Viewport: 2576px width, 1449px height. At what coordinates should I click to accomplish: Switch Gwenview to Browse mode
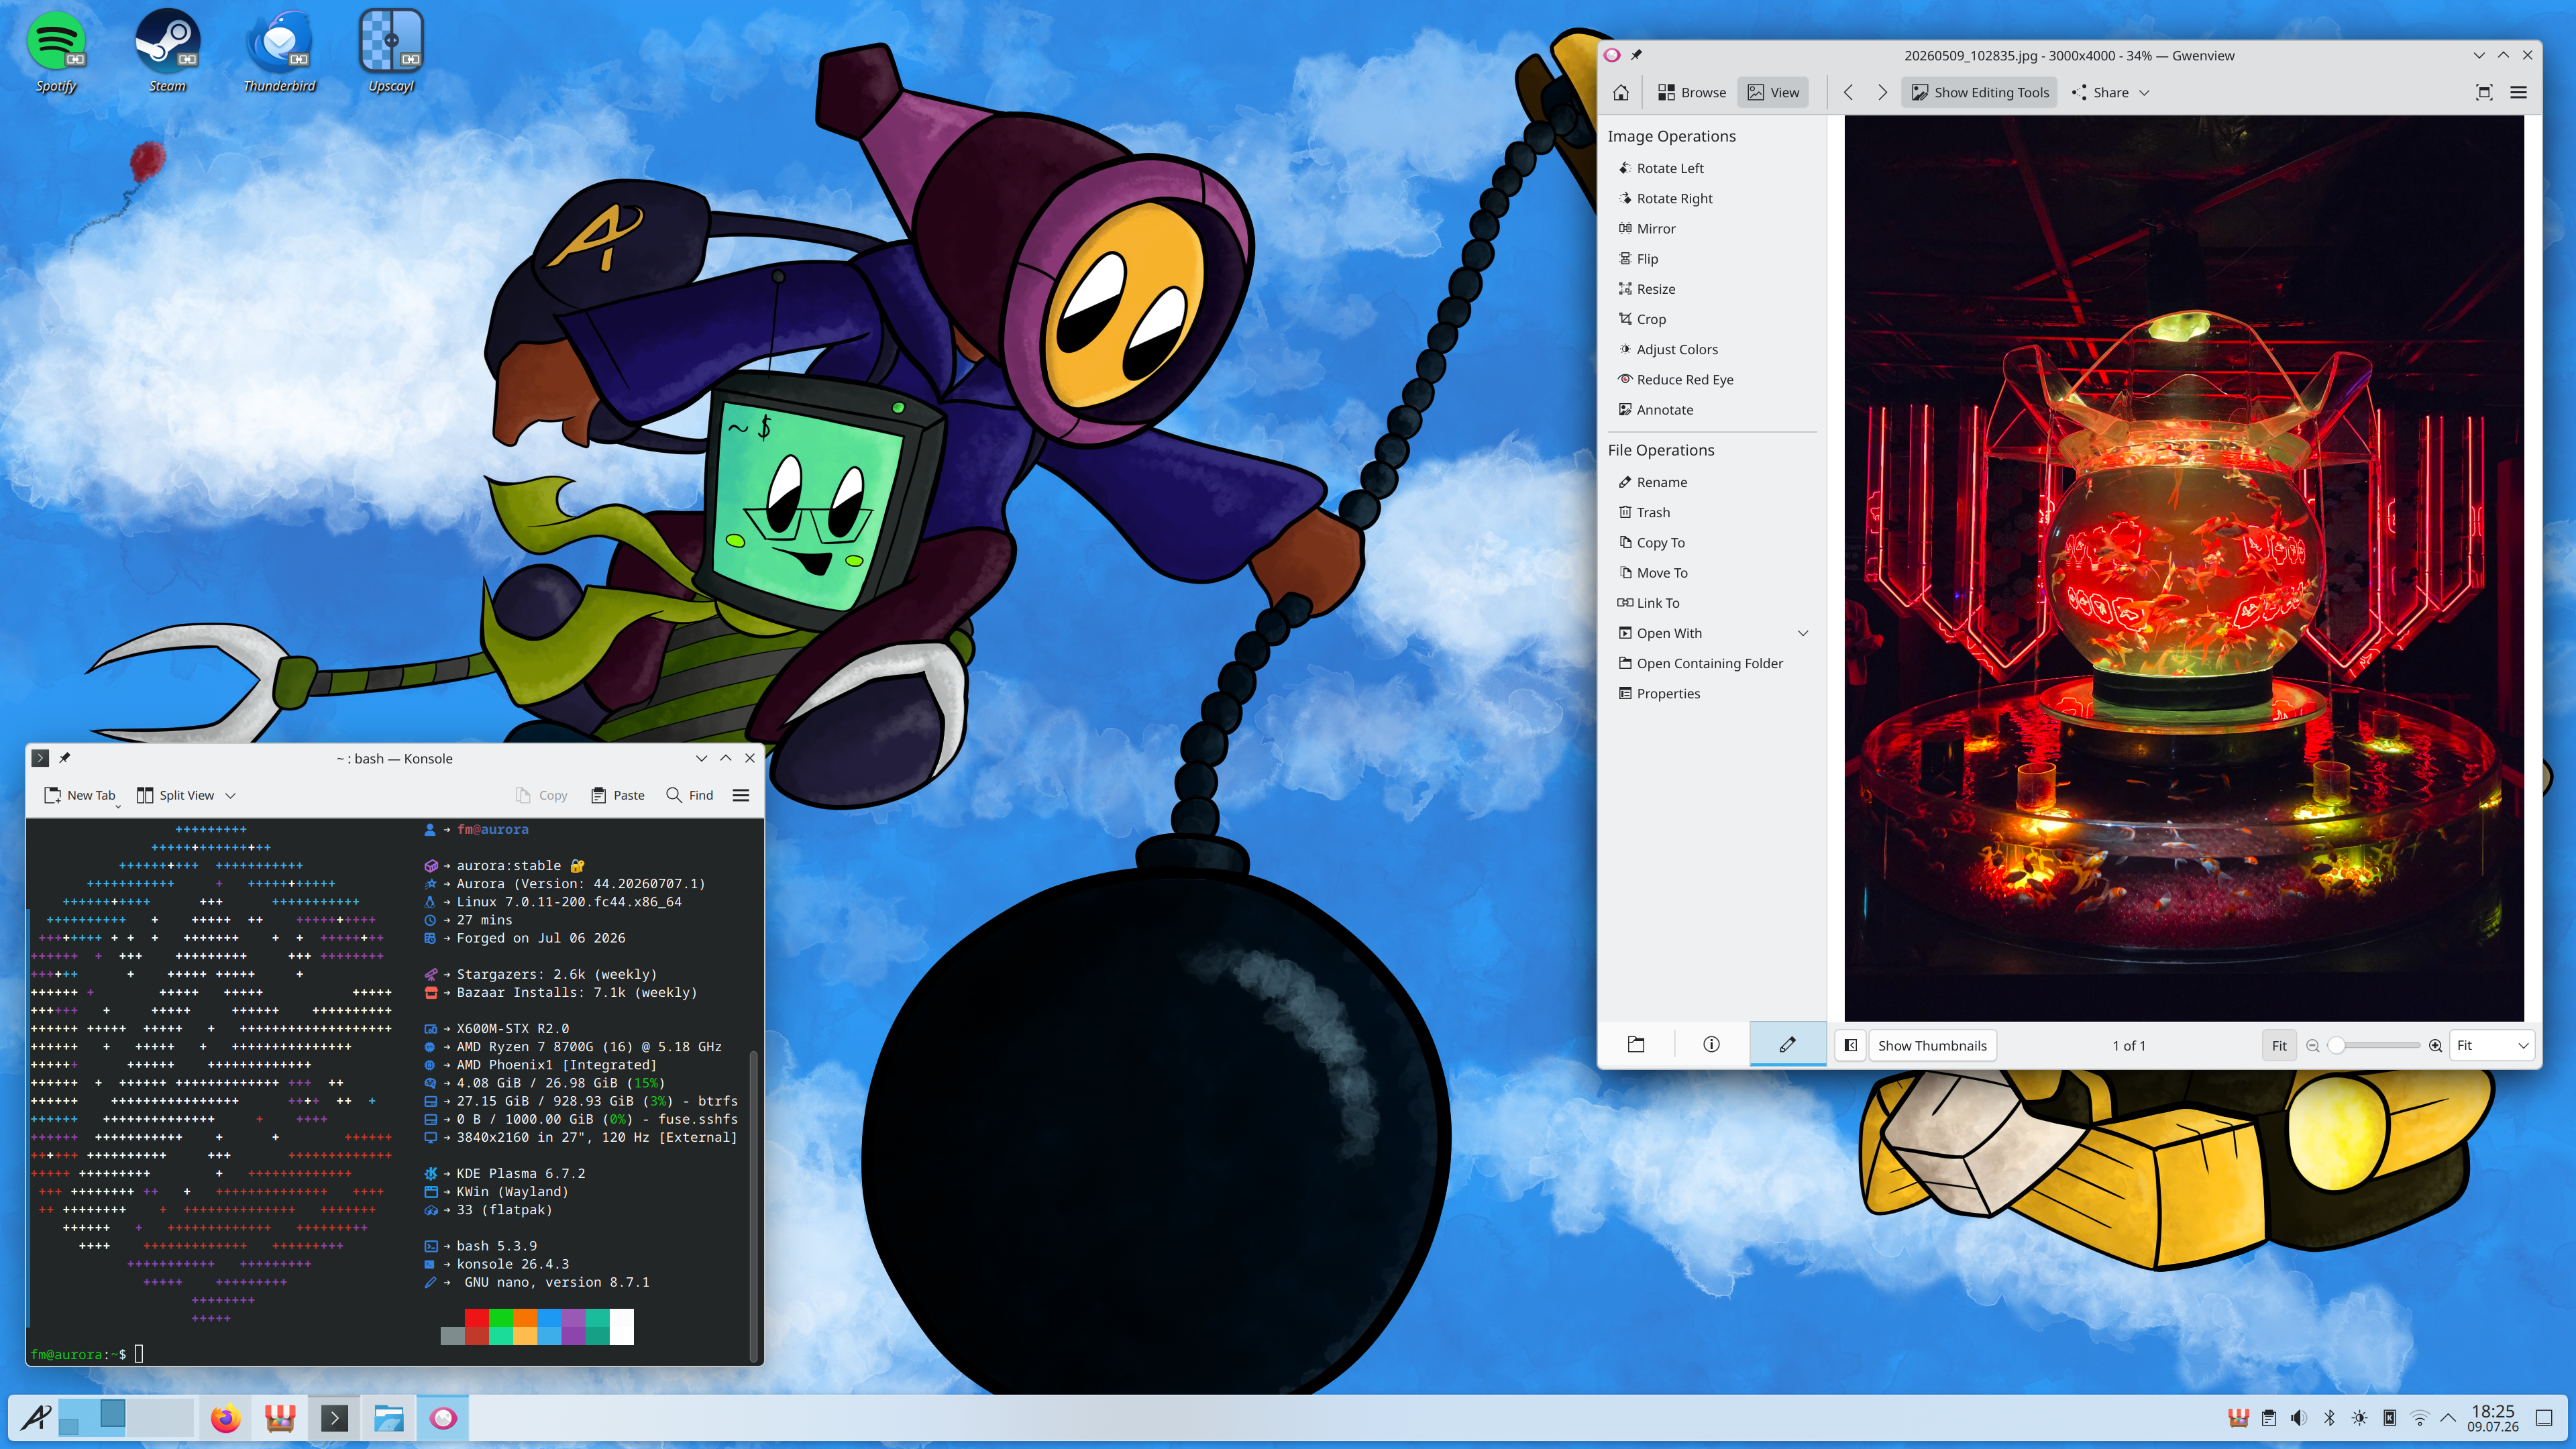(1692, 92)
